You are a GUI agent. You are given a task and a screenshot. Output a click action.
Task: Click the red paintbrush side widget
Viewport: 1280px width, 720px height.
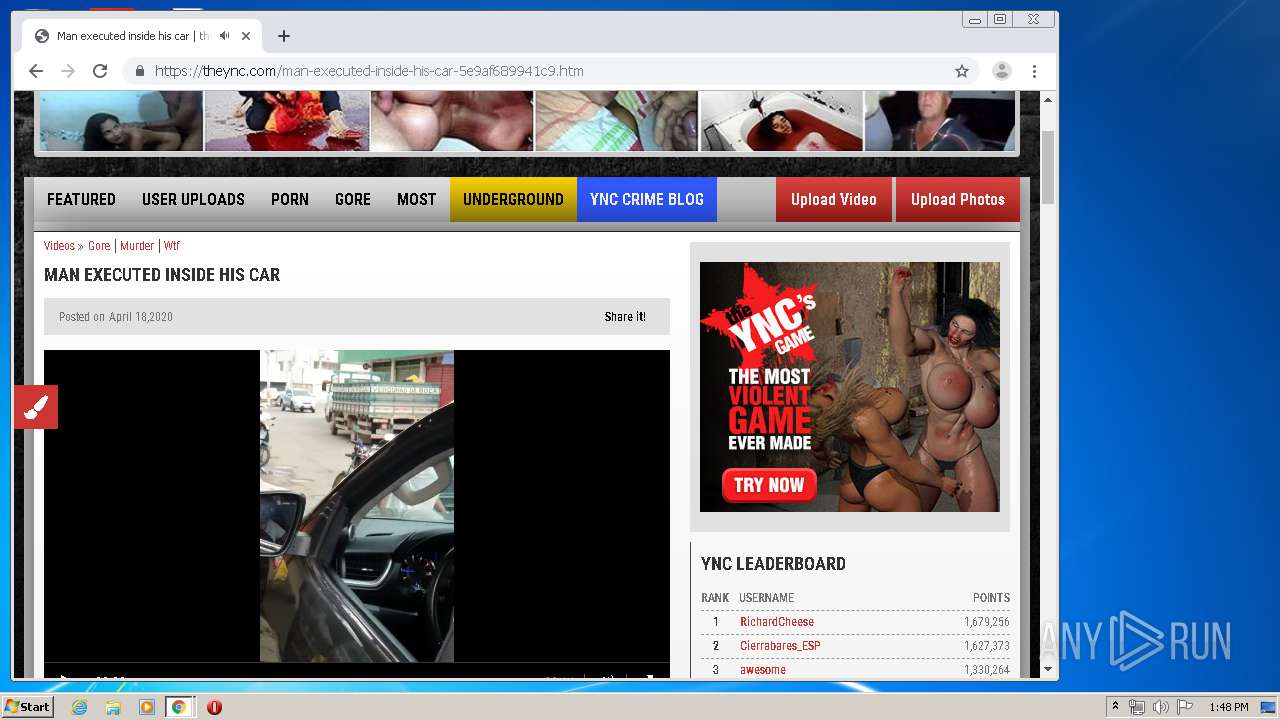click(x=36, y=407)
